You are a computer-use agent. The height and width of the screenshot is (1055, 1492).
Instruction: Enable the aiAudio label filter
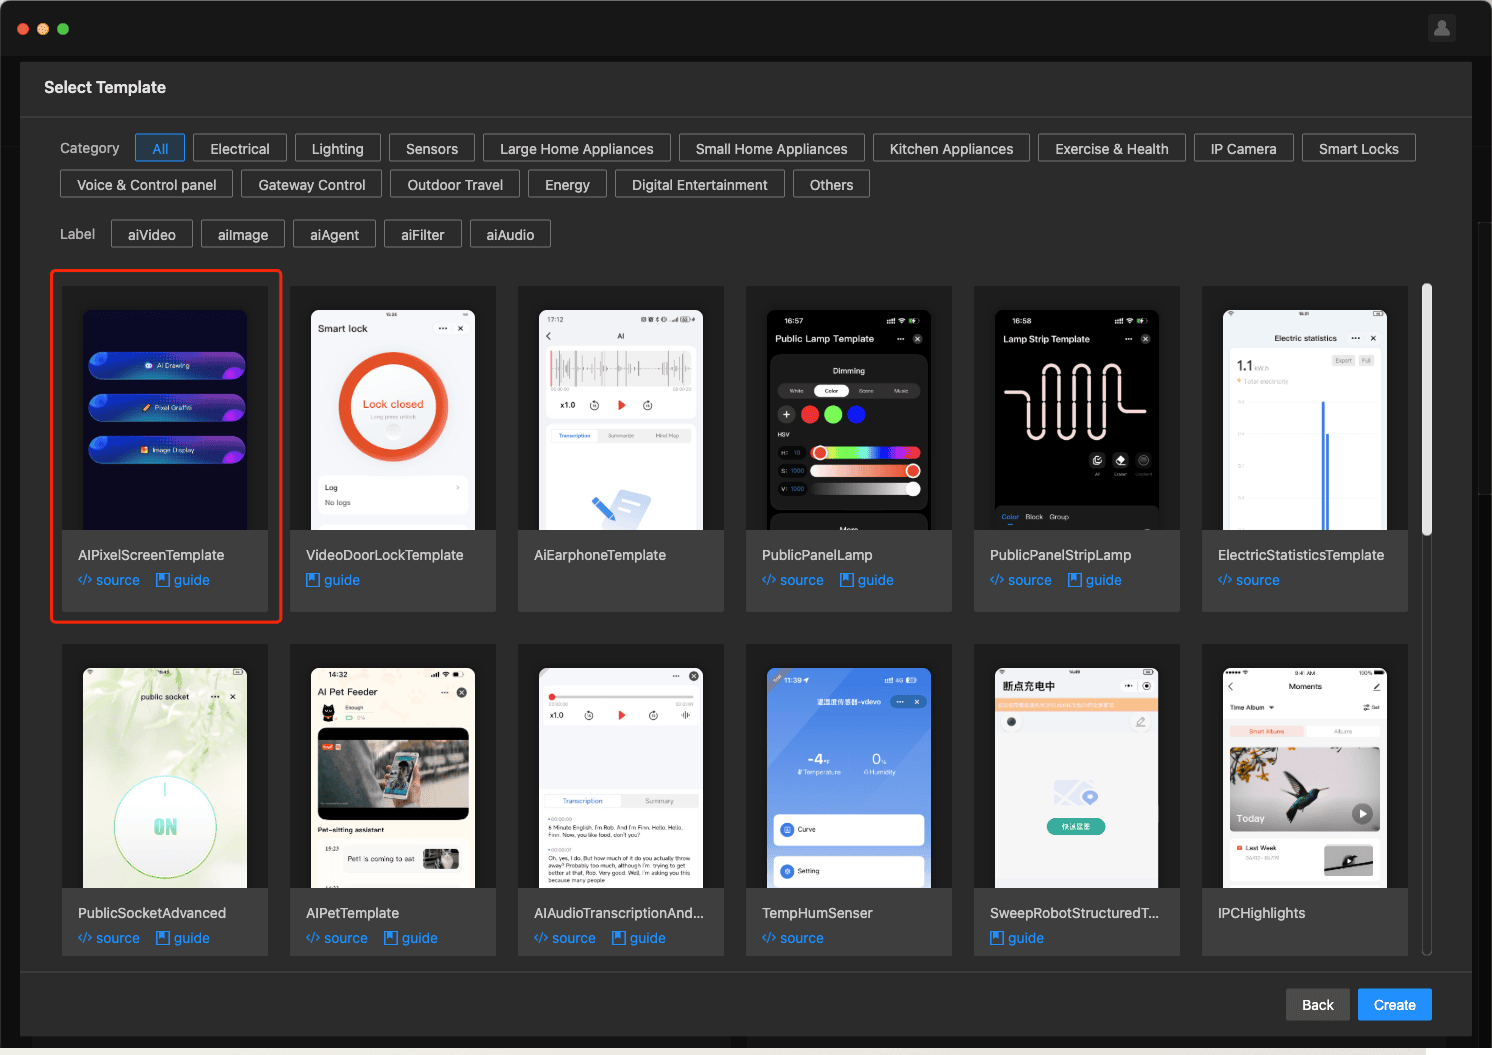(x=510, y=235)
